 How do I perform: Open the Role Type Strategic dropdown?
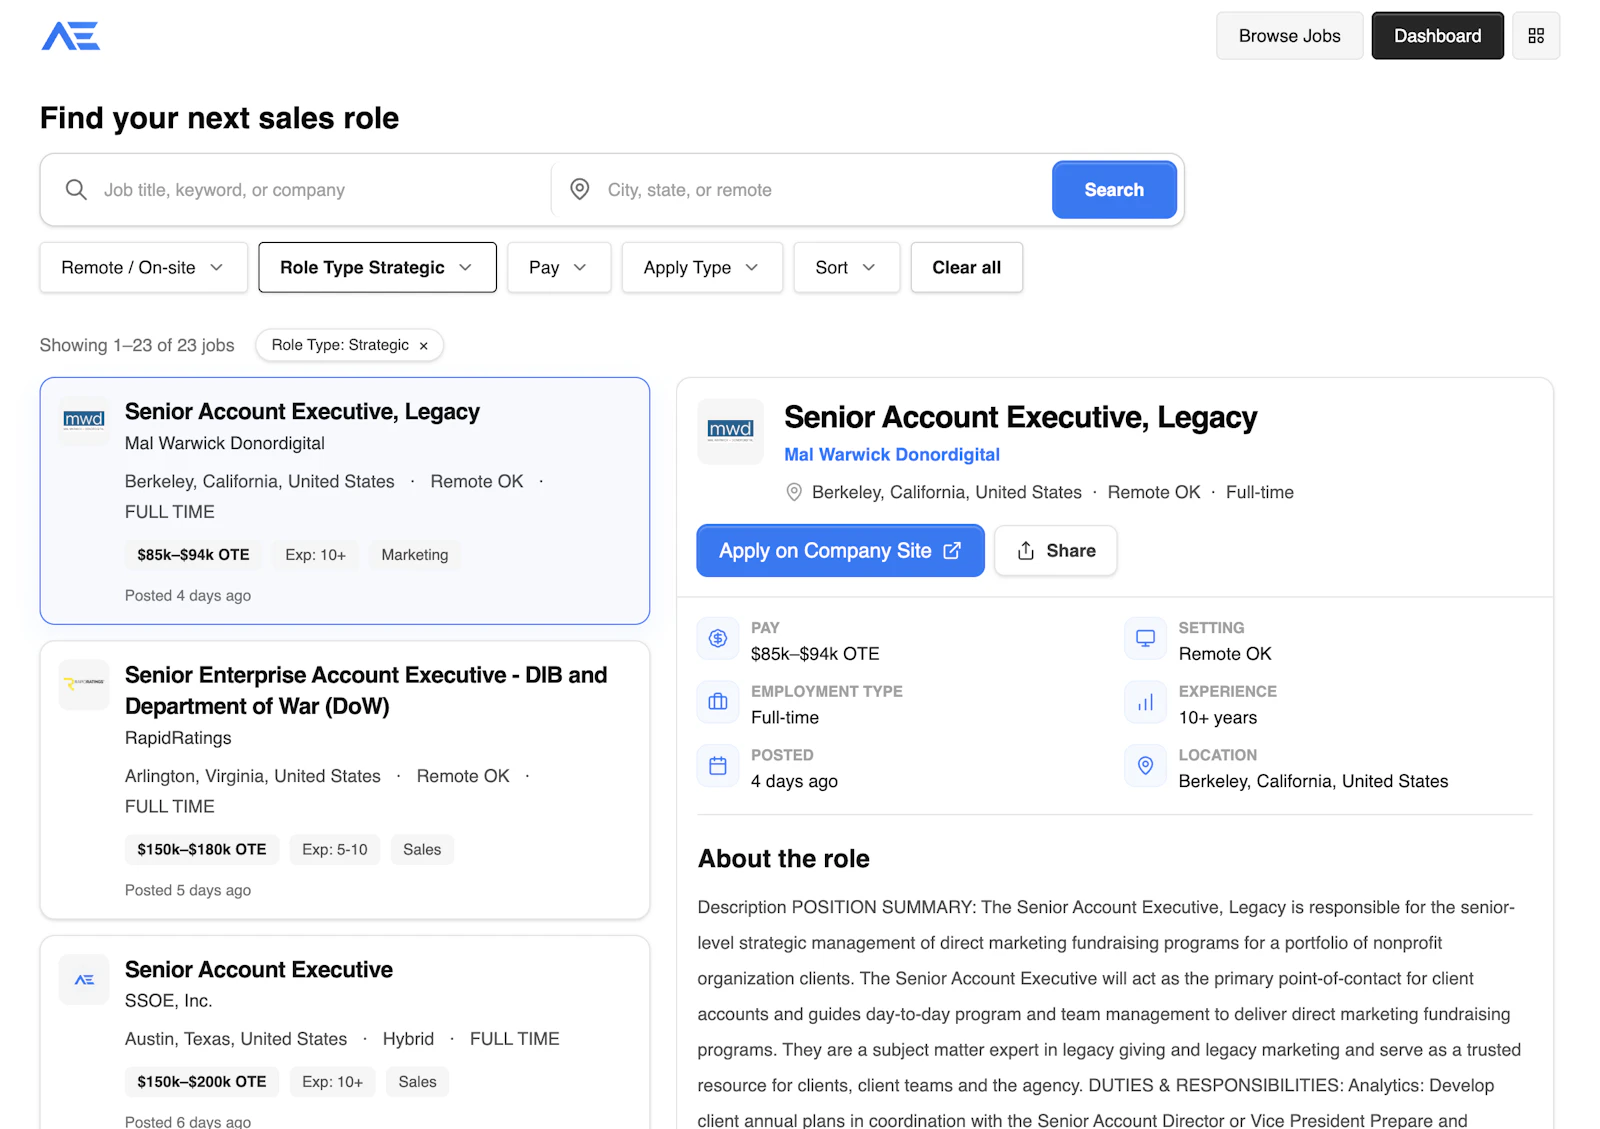coord(377,267)
